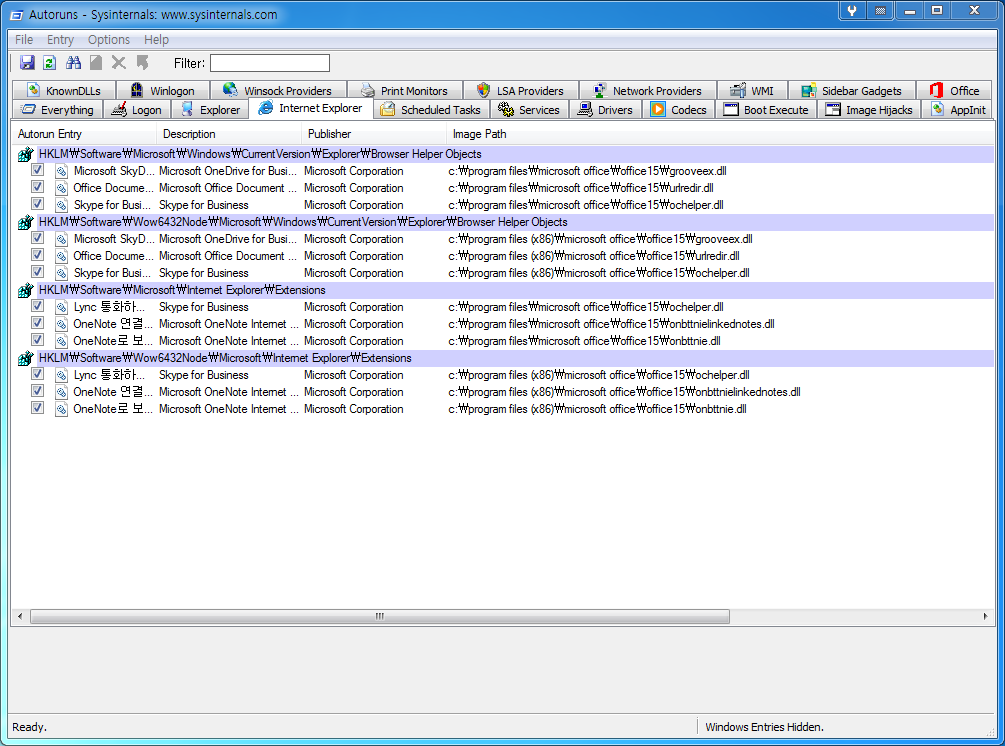Open the Image Hijacks tab

coord(869,110)
